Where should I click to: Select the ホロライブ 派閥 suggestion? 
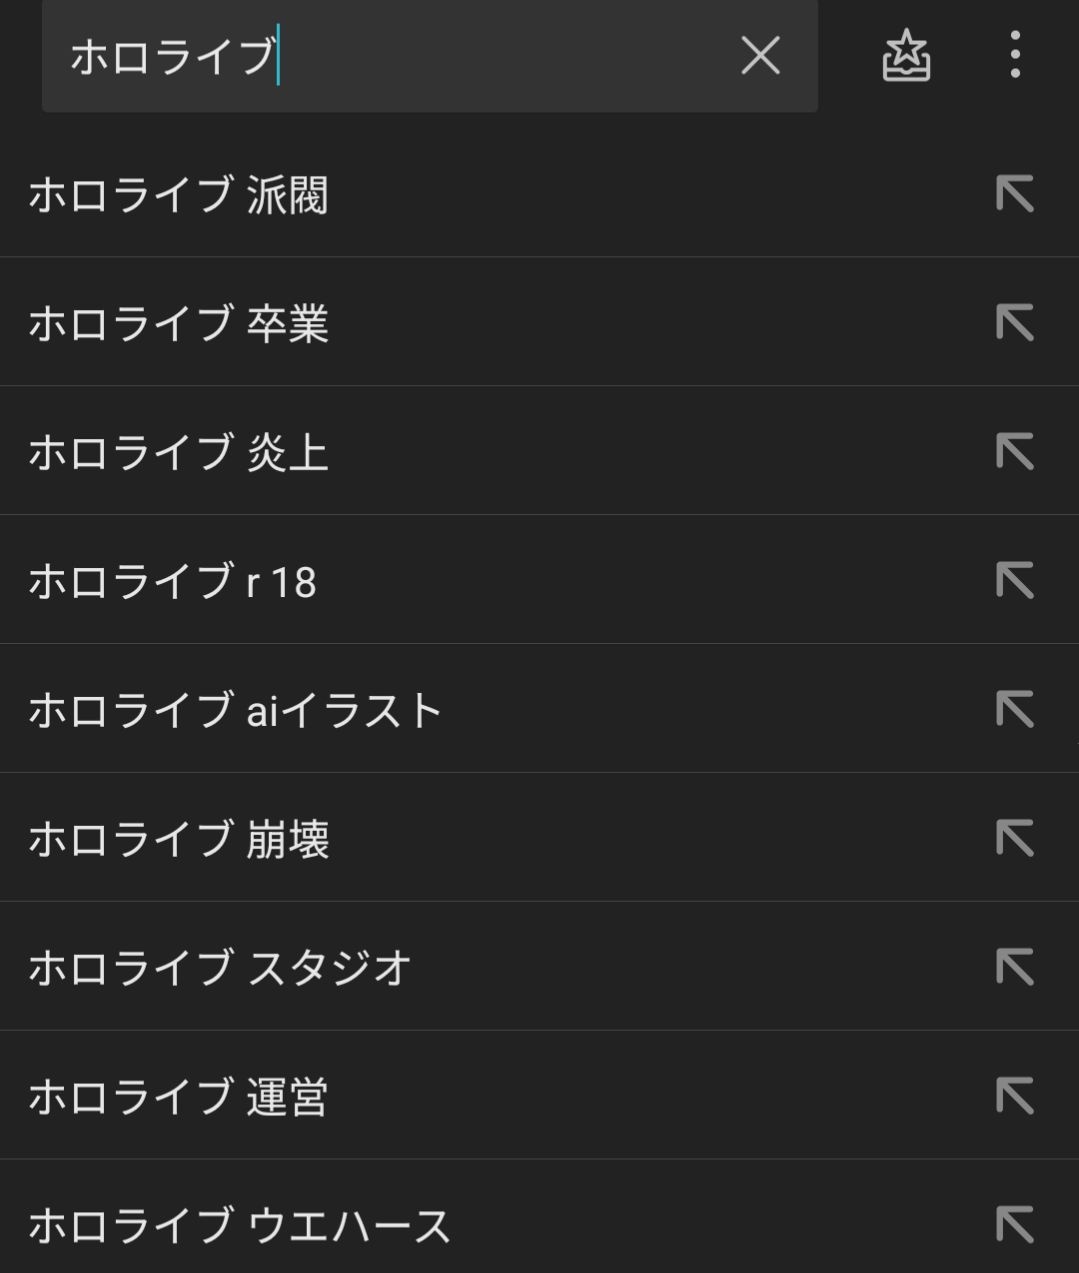pyautogui.click(x=178, y=195)
